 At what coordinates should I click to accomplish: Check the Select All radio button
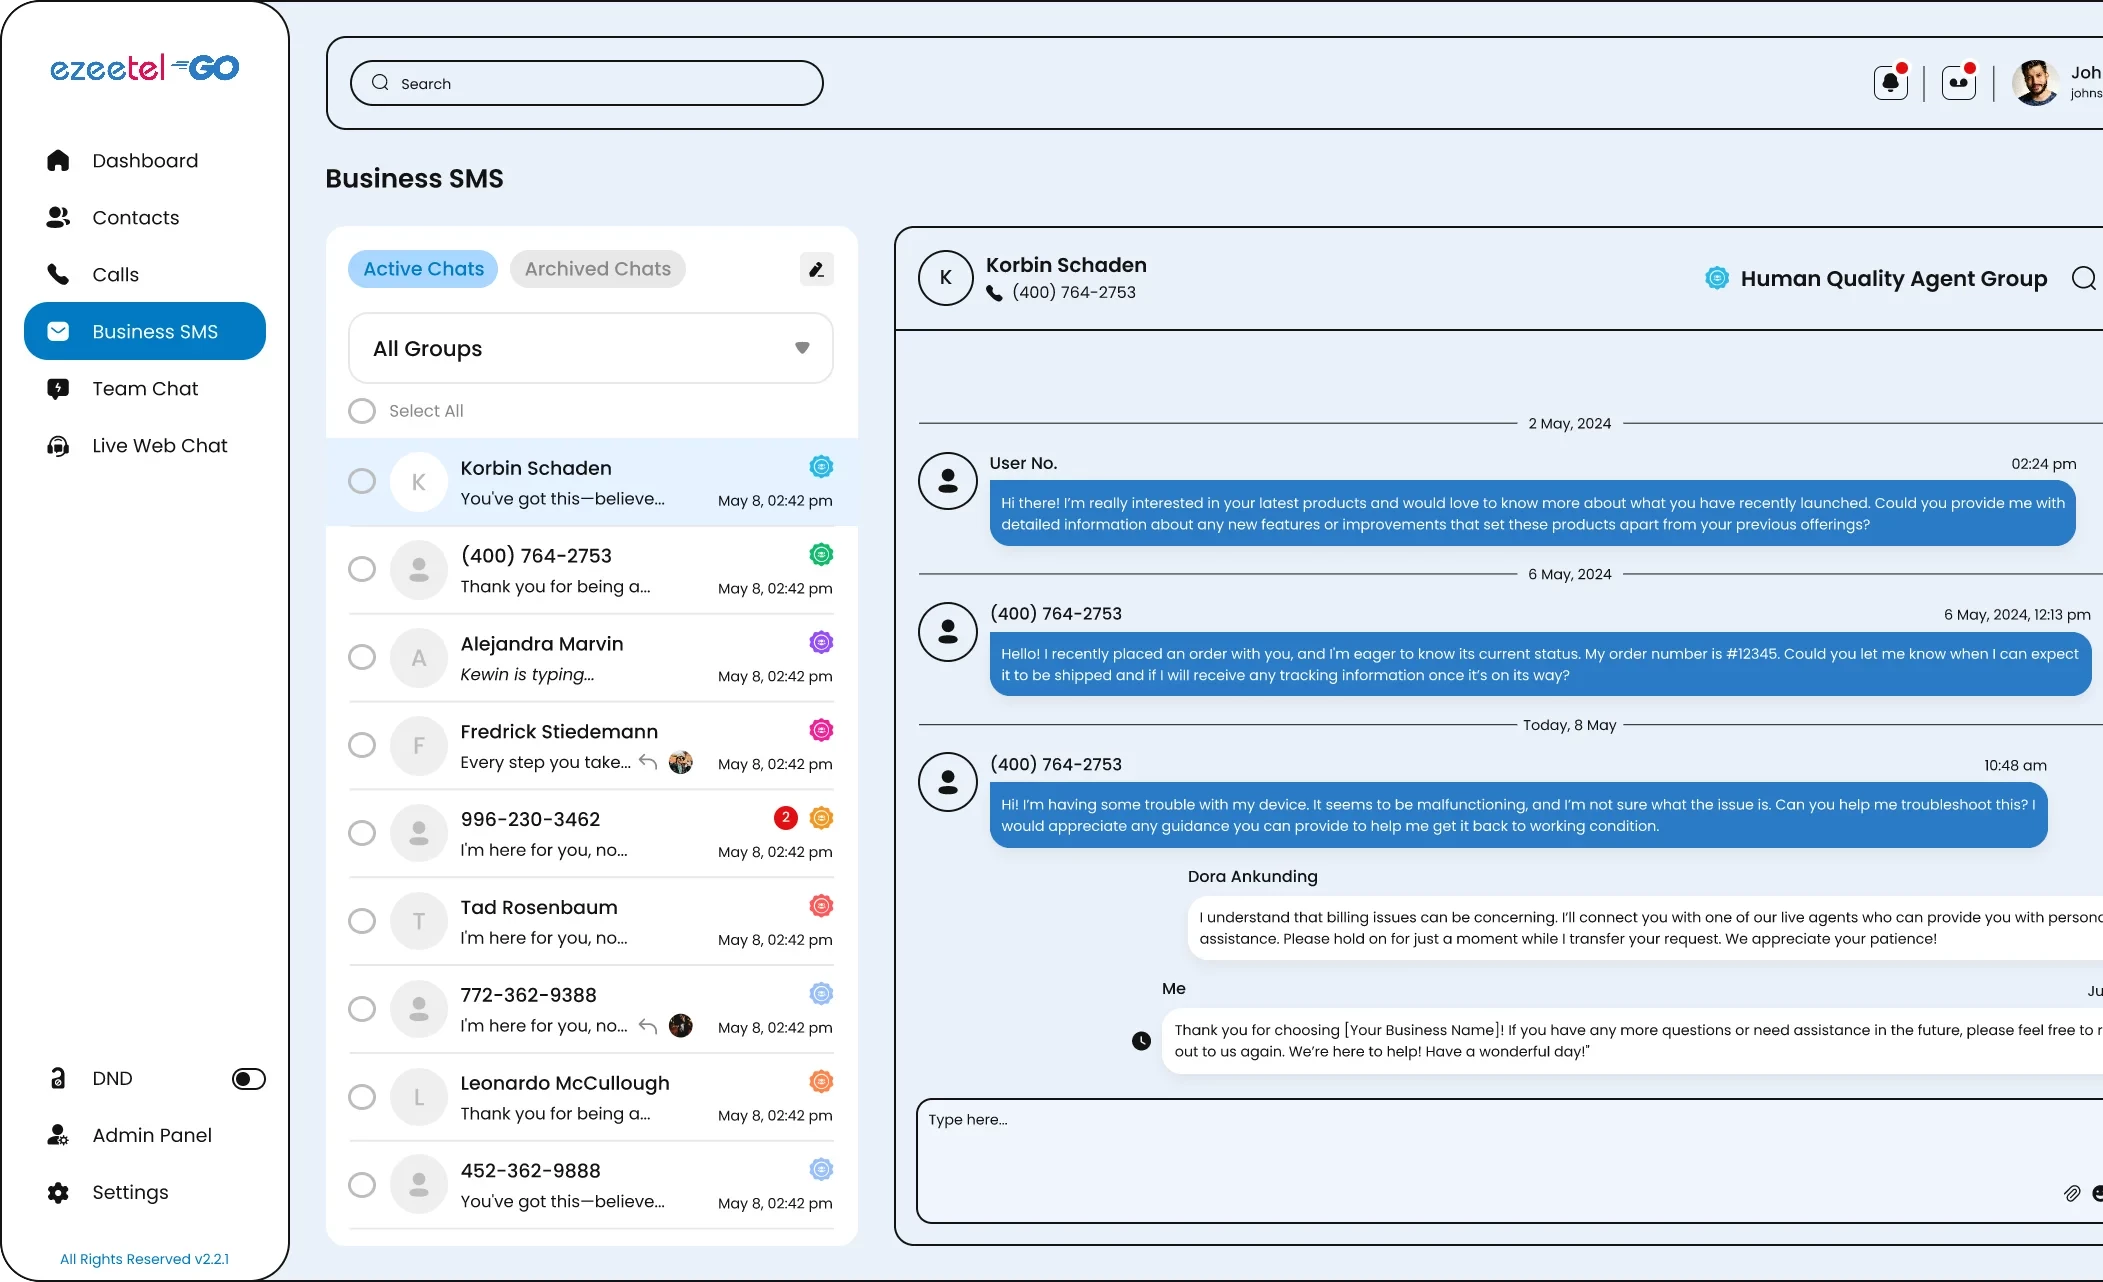click(362, 411)
